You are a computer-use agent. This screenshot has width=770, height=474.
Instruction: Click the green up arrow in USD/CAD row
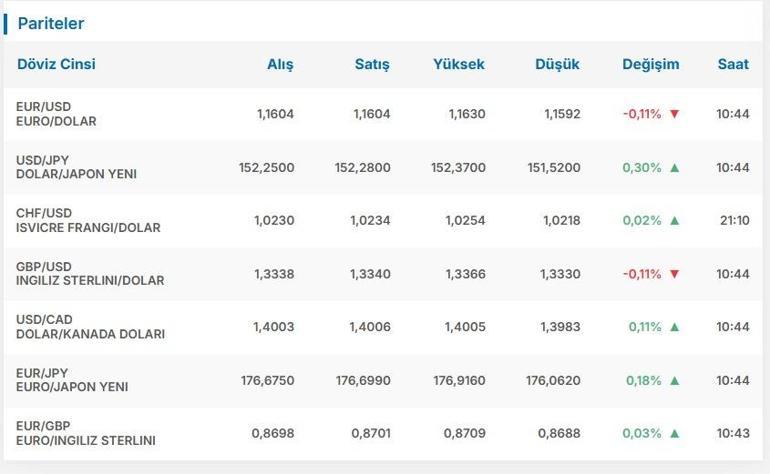point(674,327)
